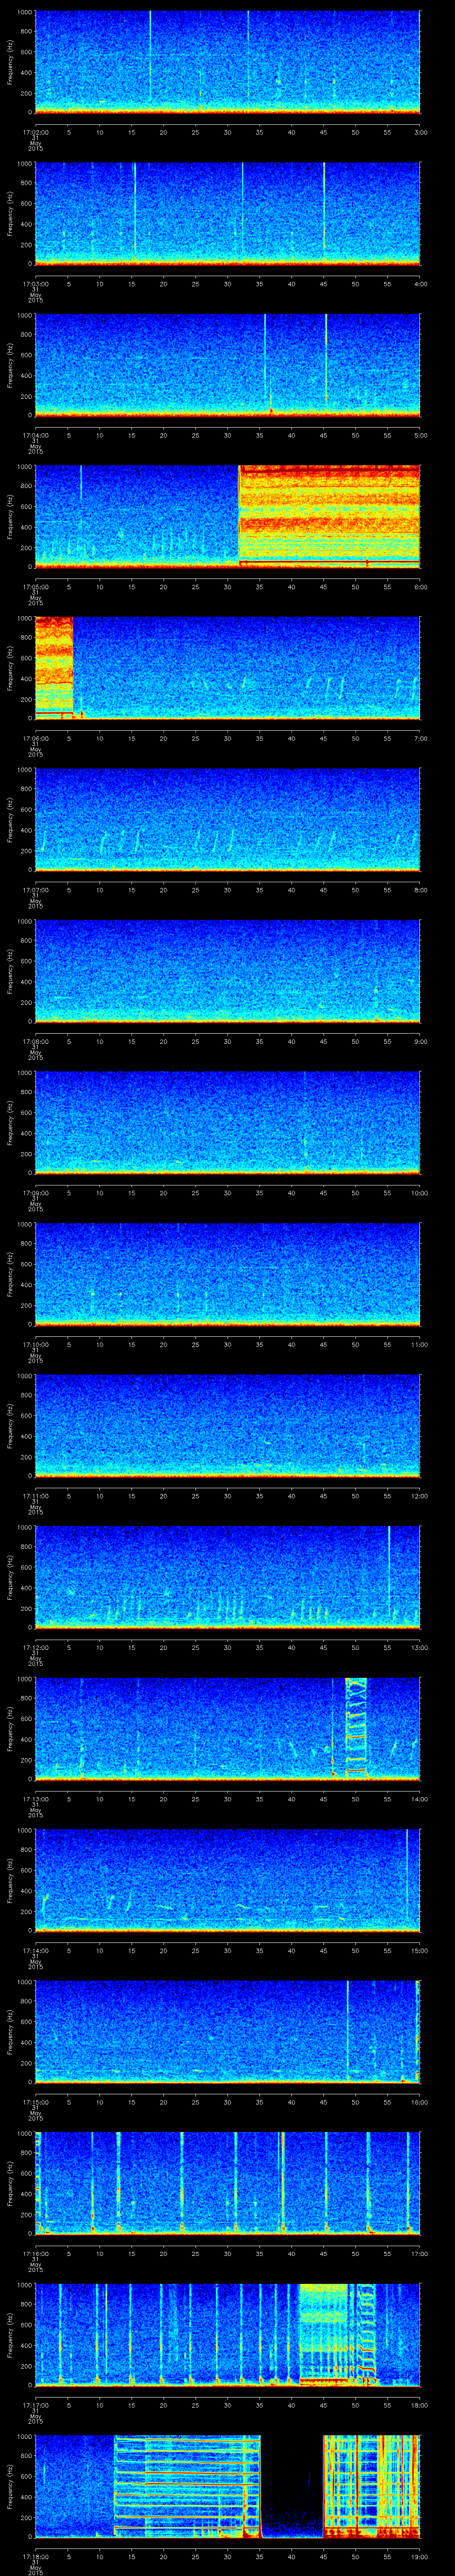Click horizontal harmonic lines in 17:18:00 spectrogram
The height and width of the screenshot is (2576, 455).
187,2486
